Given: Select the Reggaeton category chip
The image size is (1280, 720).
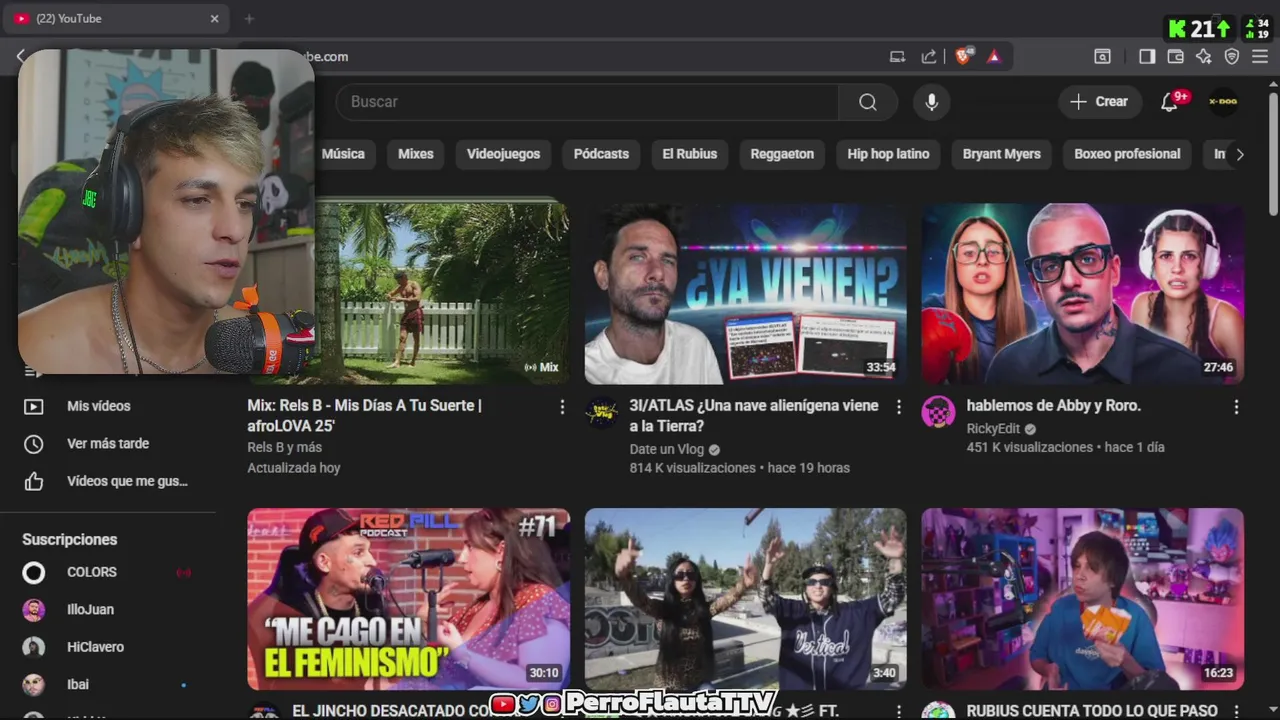Looking at the screenshot, I should (782, 154).
